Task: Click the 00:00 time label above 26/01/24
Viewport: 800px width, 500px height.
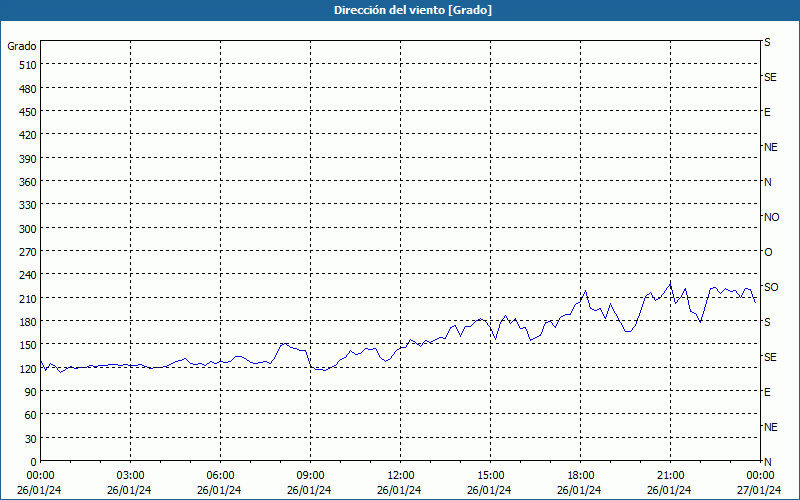Action: 40,476
